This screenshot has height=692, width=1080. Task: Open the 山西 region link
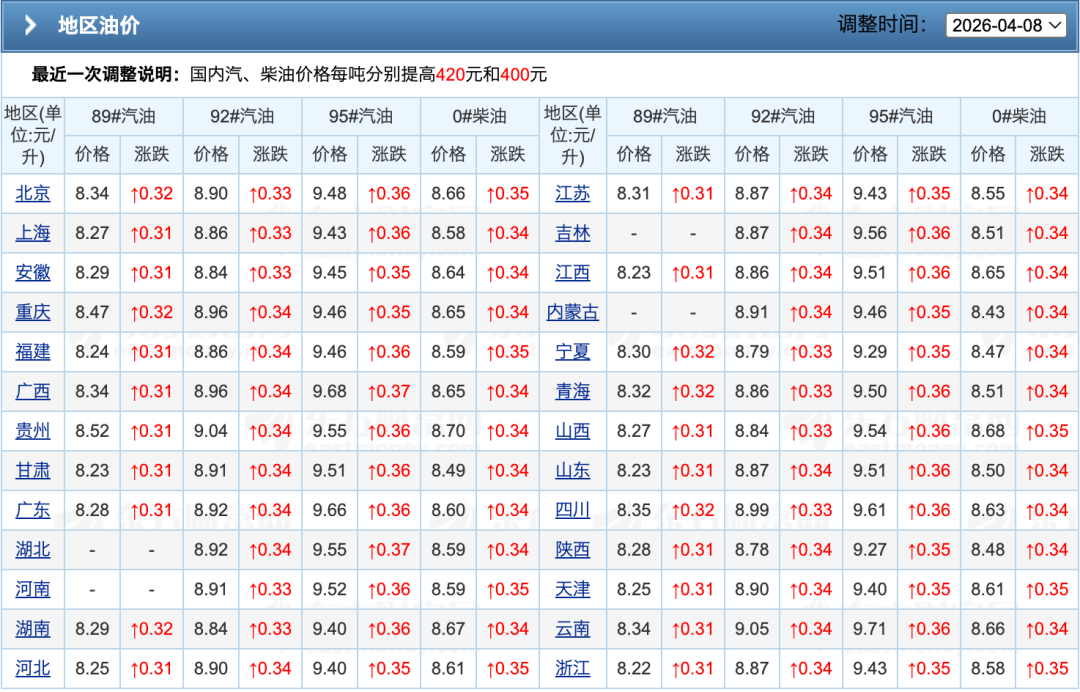pyautogui.click(x=572, y=431)
